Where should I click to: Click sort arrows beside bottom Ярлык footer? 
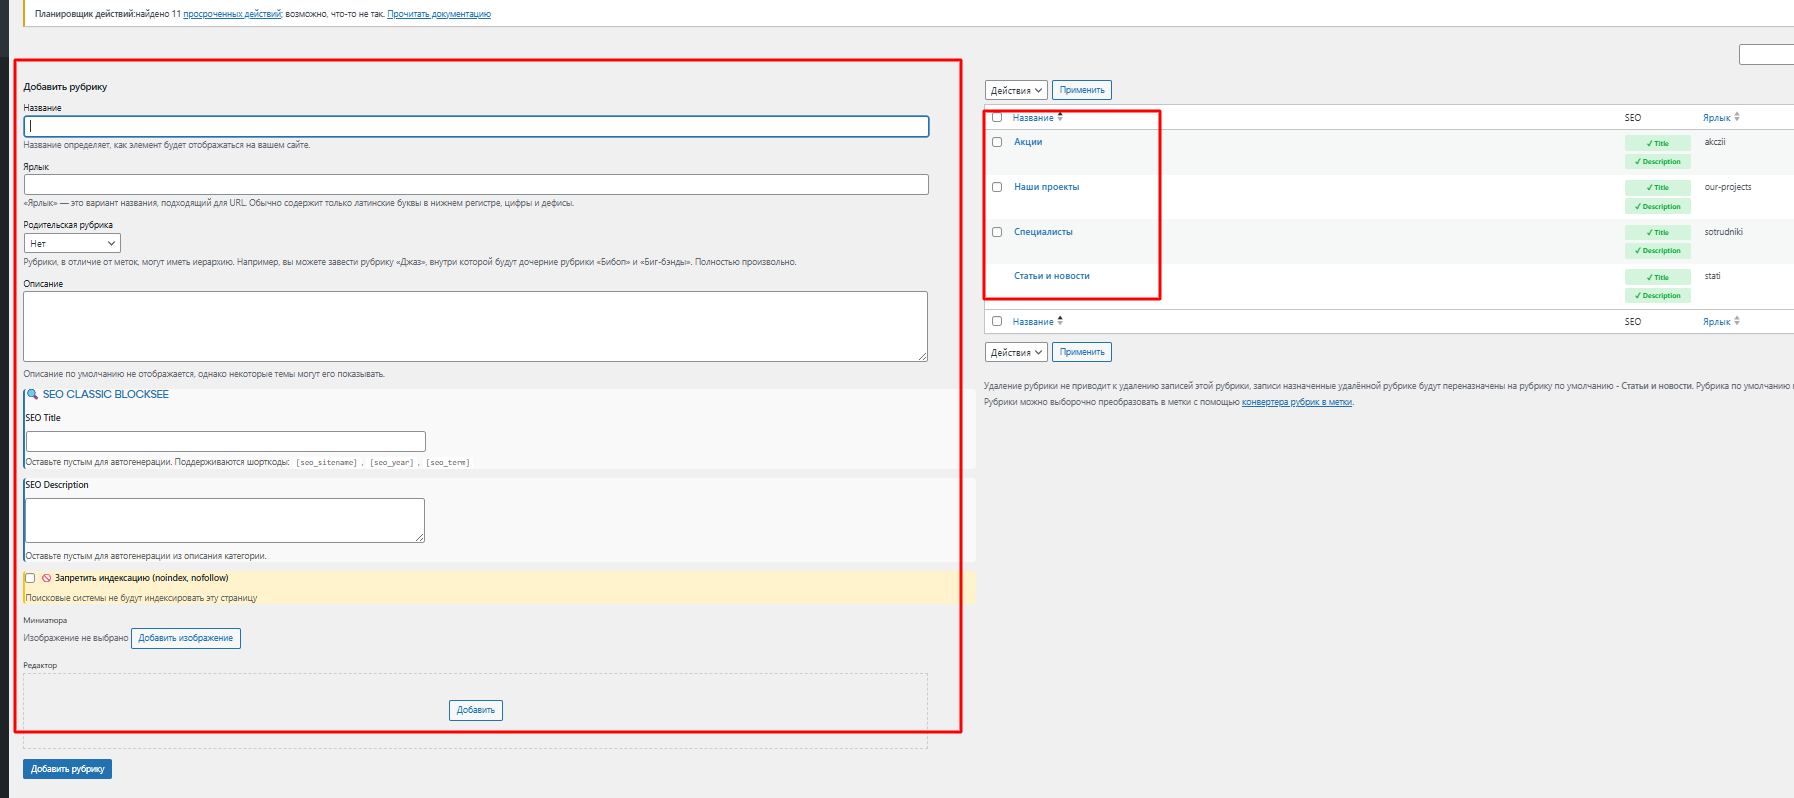1737,321
